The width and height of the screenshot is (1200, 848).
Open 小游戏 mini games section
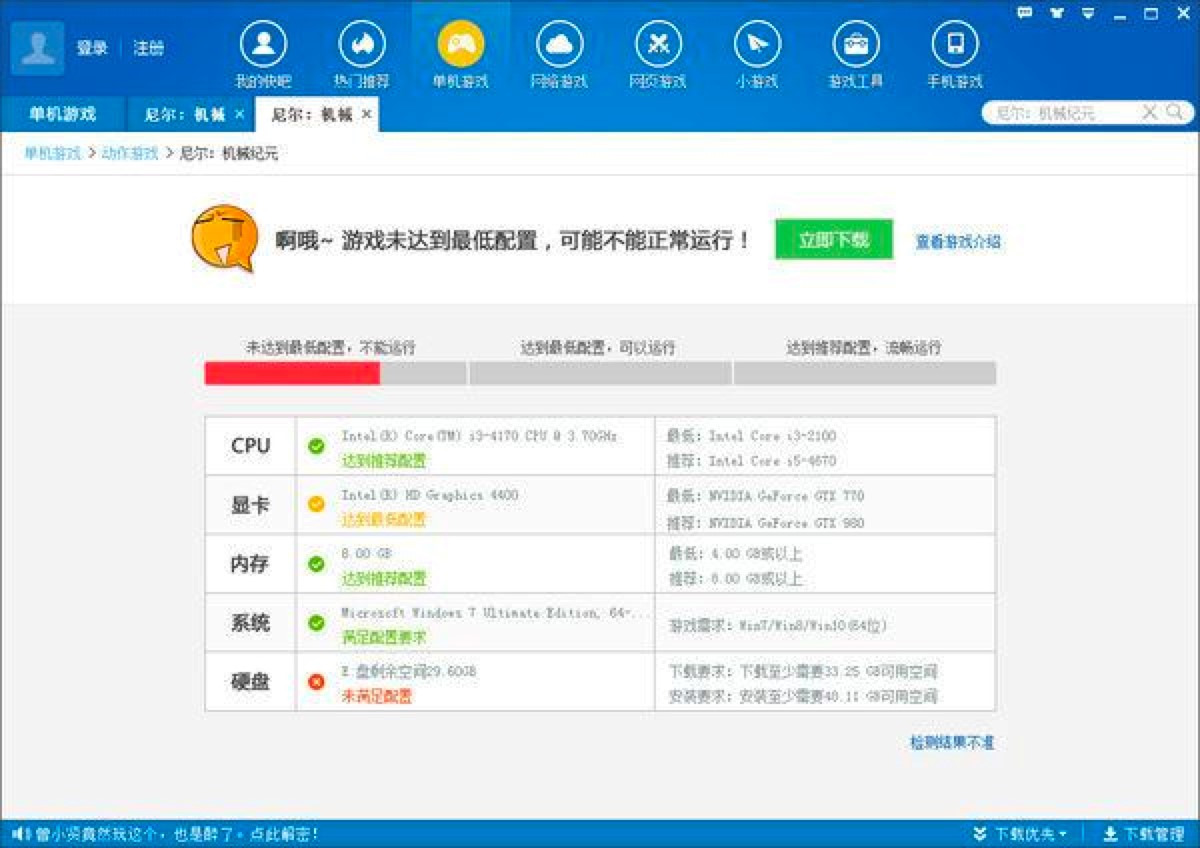point(757,55)
